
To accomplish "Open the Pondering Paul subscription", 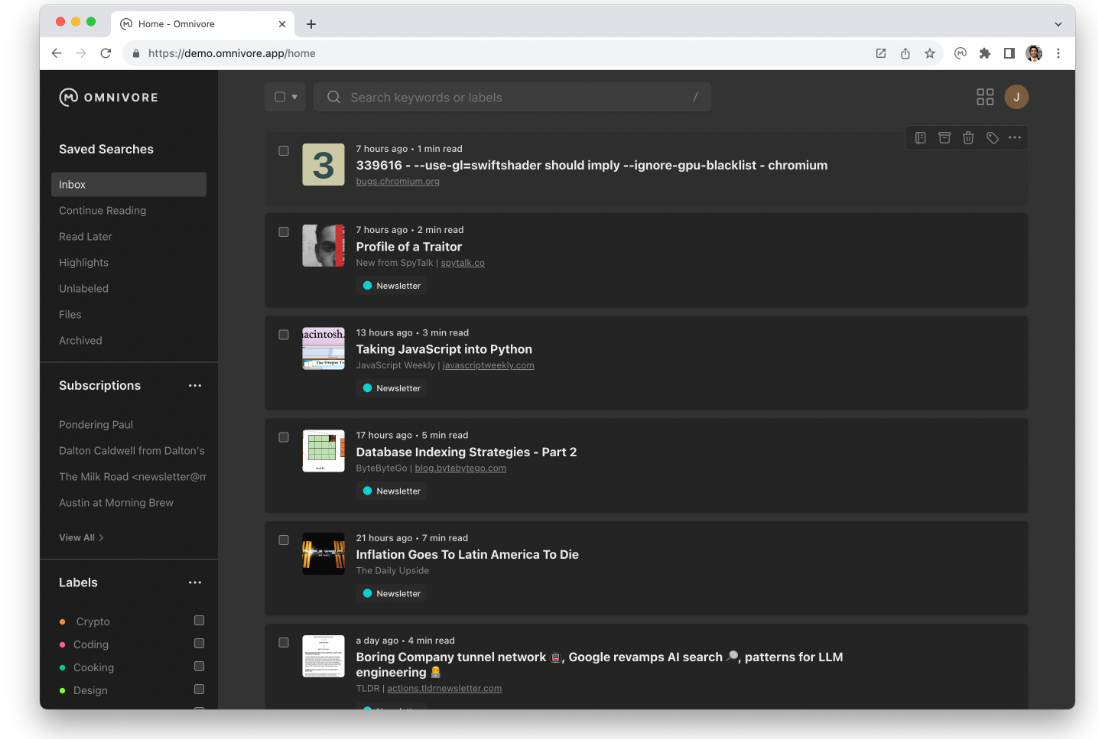I will (x=96, y=424).
